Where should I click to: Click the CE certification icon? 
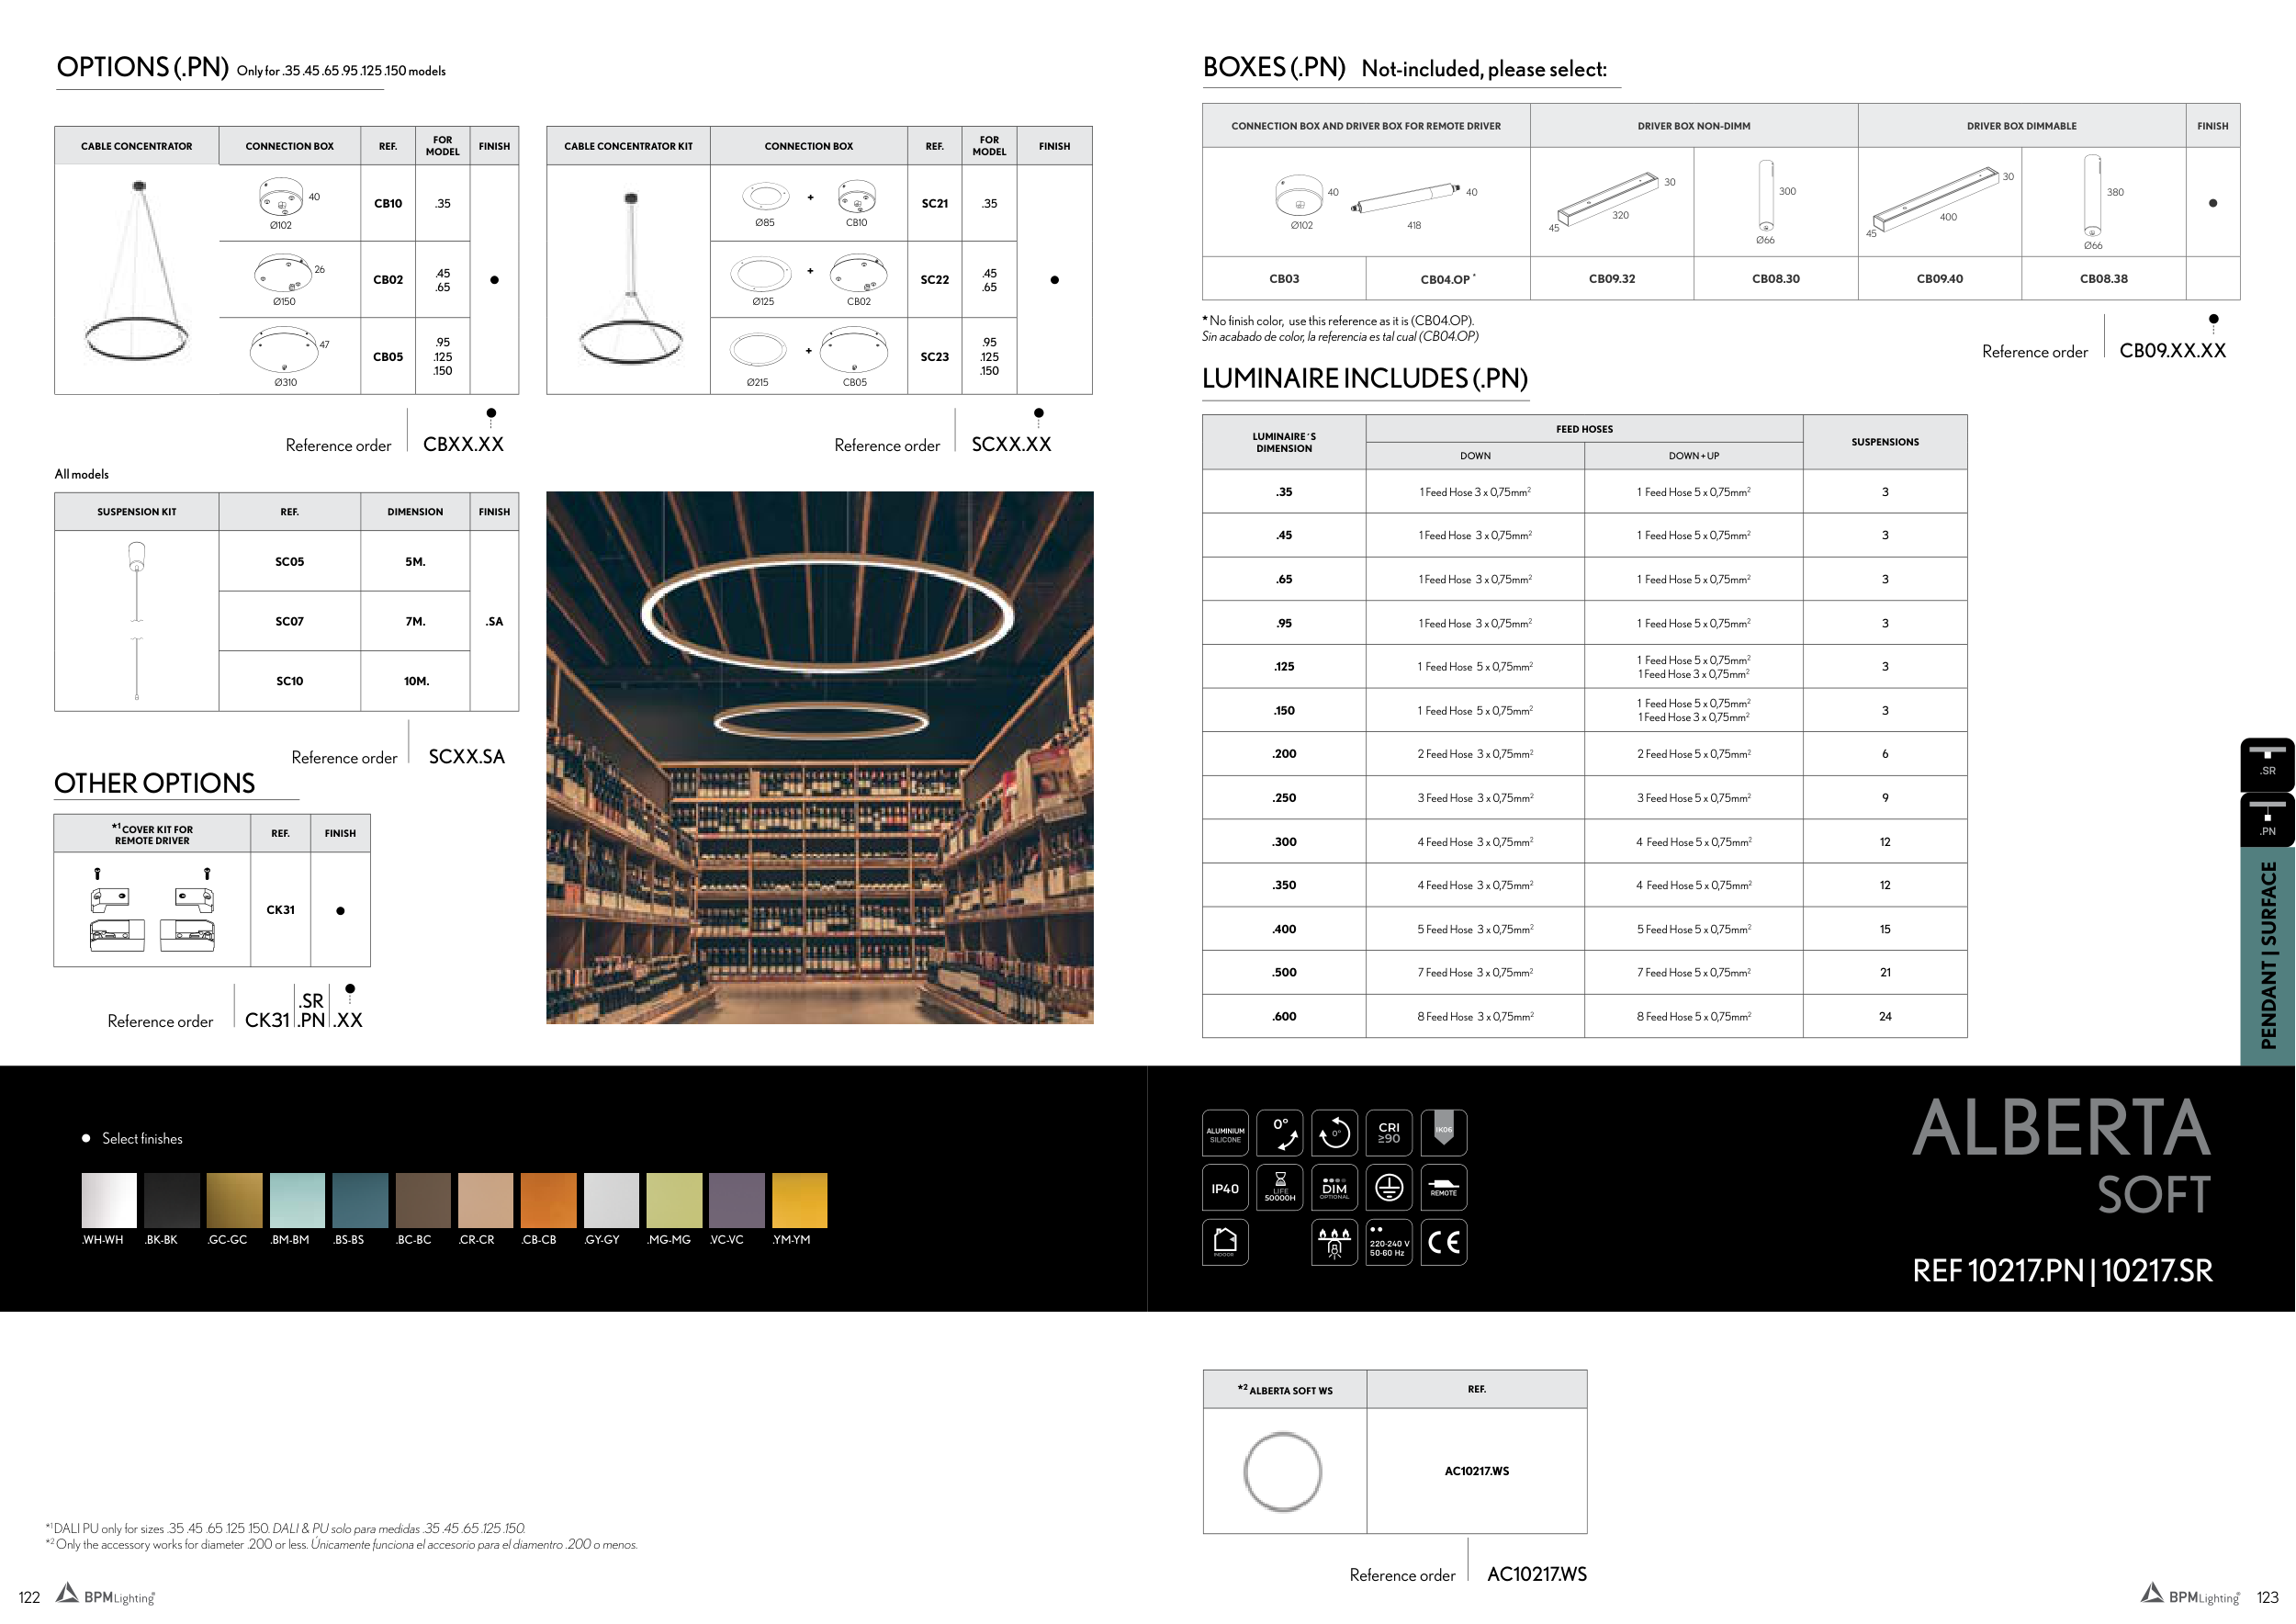point(1443,1242)
